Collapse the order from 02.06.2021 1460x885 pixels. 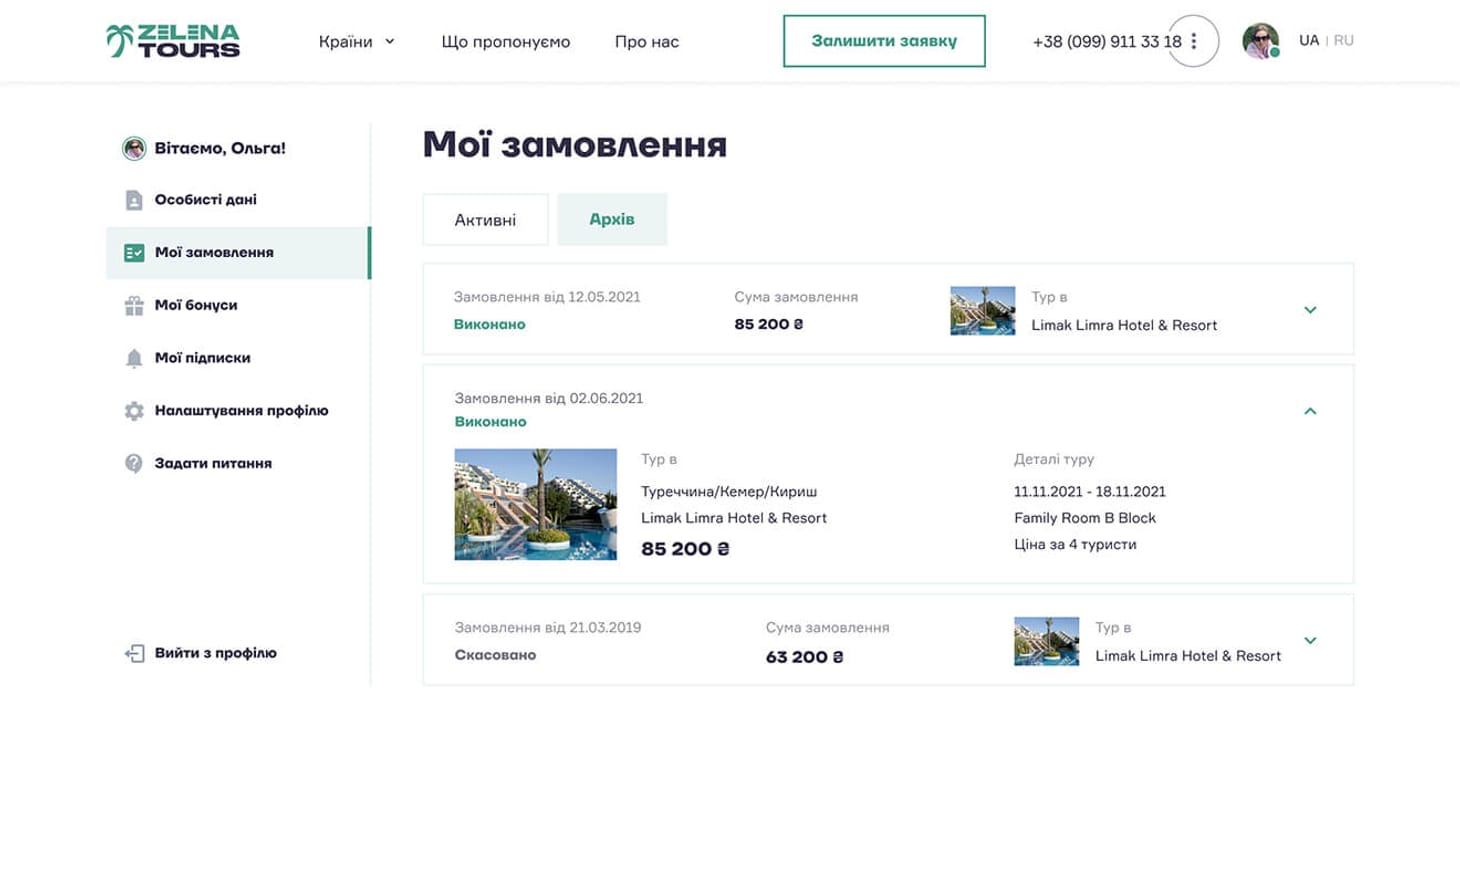1310,410
